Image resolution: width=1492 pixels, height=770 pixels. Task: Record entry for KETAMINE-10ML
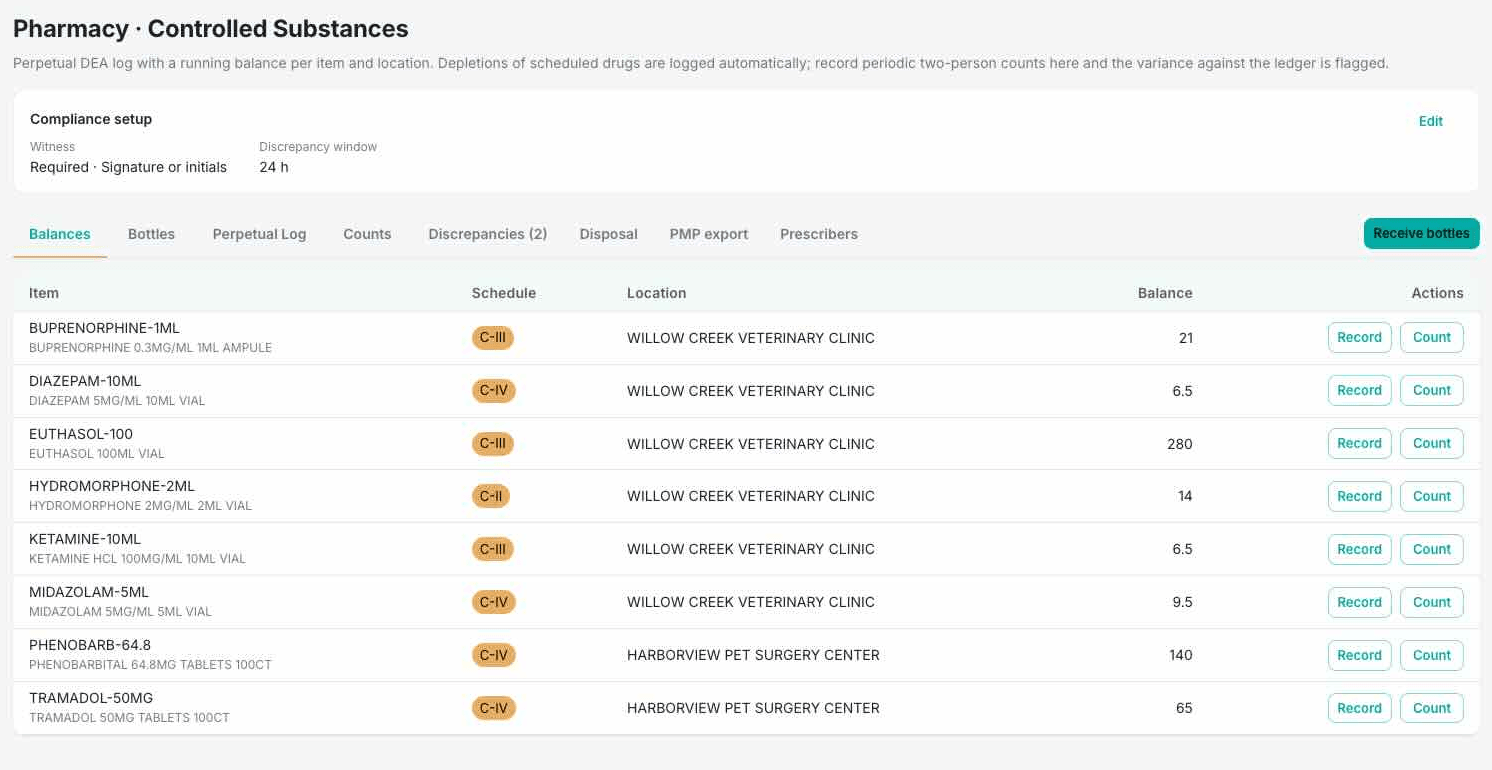point(1359,549)
